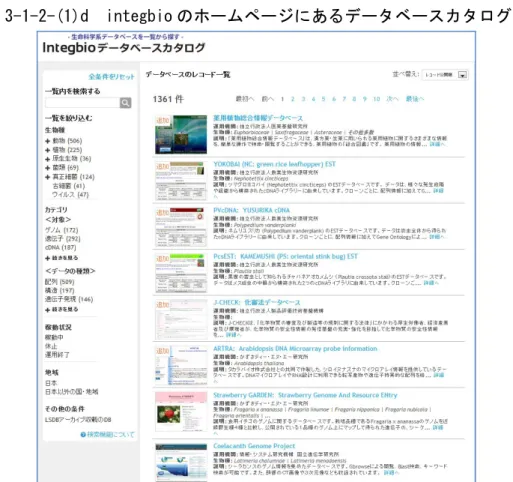513x482 pixels.
Task: Open the YOKOBAI green rice leafhopper EST link
Action: coord(274,164)
